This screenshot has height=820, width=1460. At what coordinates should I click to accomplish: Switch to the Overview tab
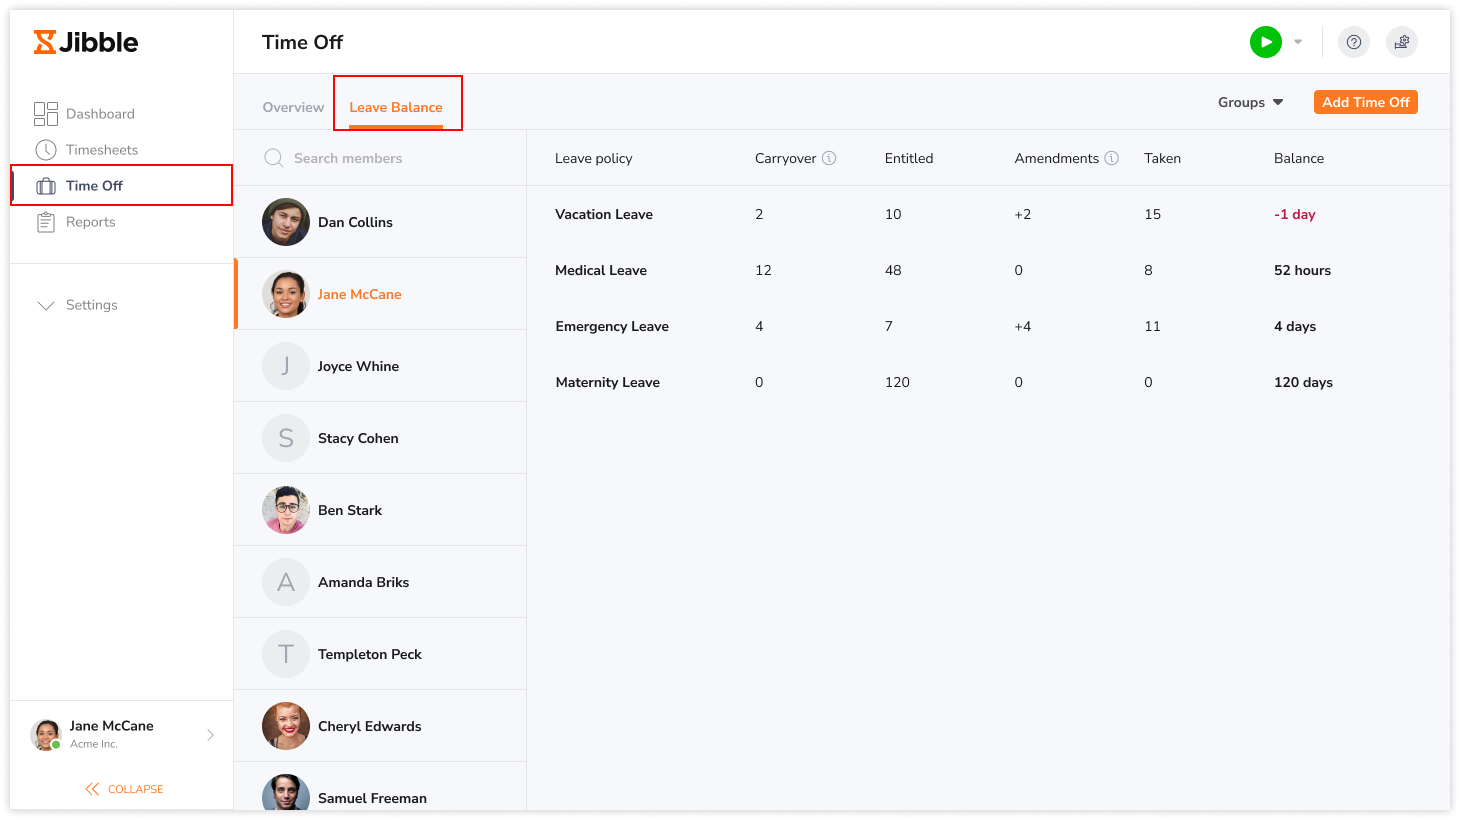(293, 106)
